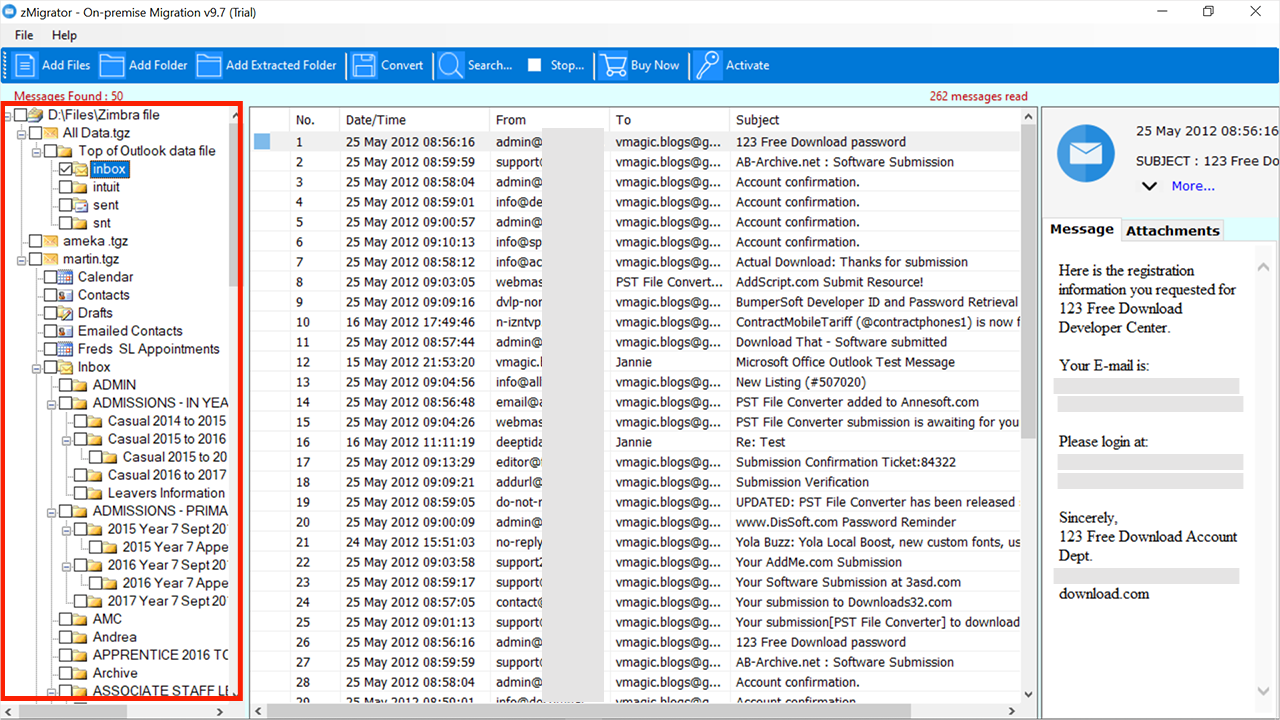Click the message list vertical scrollbar thumb
This screenshot has height=720, width=1280.
click(x=1028, y=282)
